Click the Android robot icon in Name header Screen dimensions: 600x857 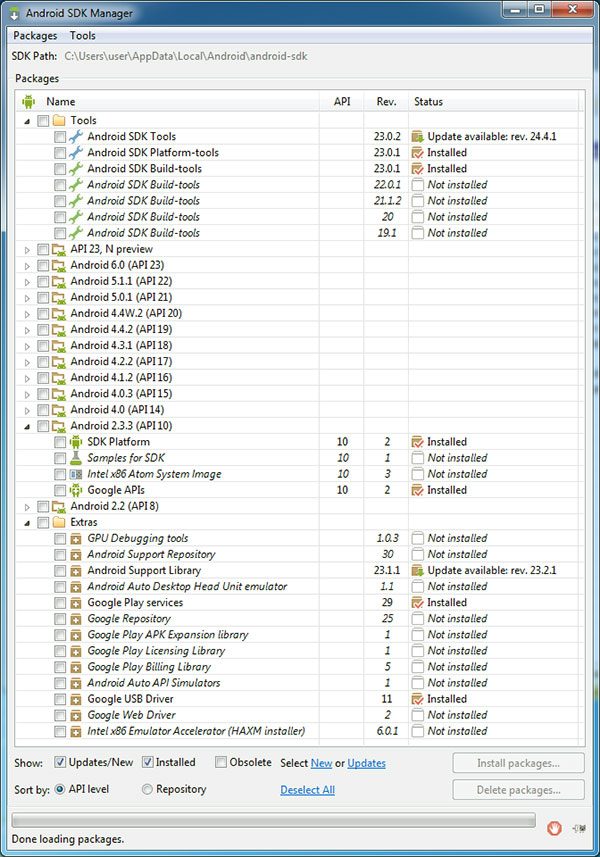pyautogui.click(x=28, y=102)
